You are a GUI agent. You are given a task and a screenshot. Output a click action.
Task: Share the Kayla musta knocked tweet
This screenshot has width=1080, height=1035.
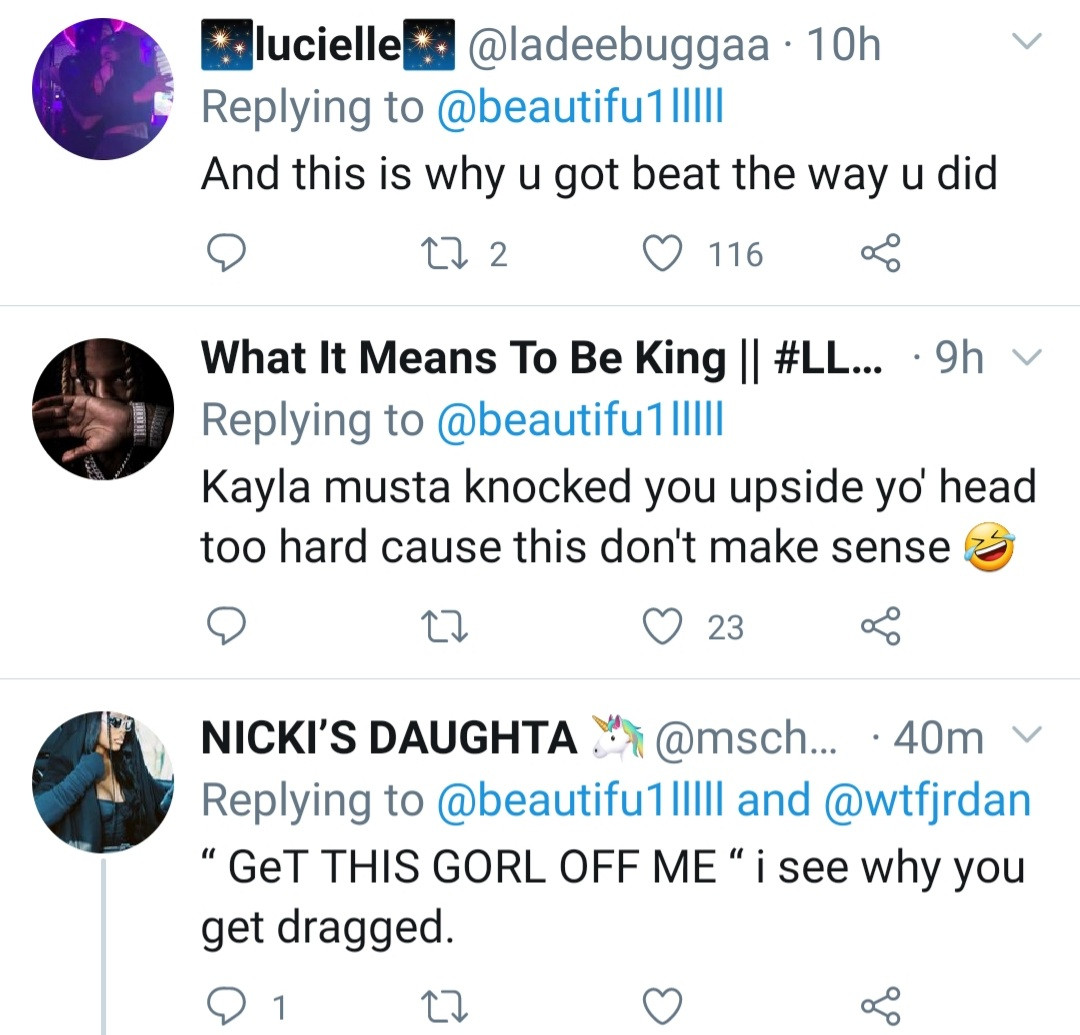point(881,627)
